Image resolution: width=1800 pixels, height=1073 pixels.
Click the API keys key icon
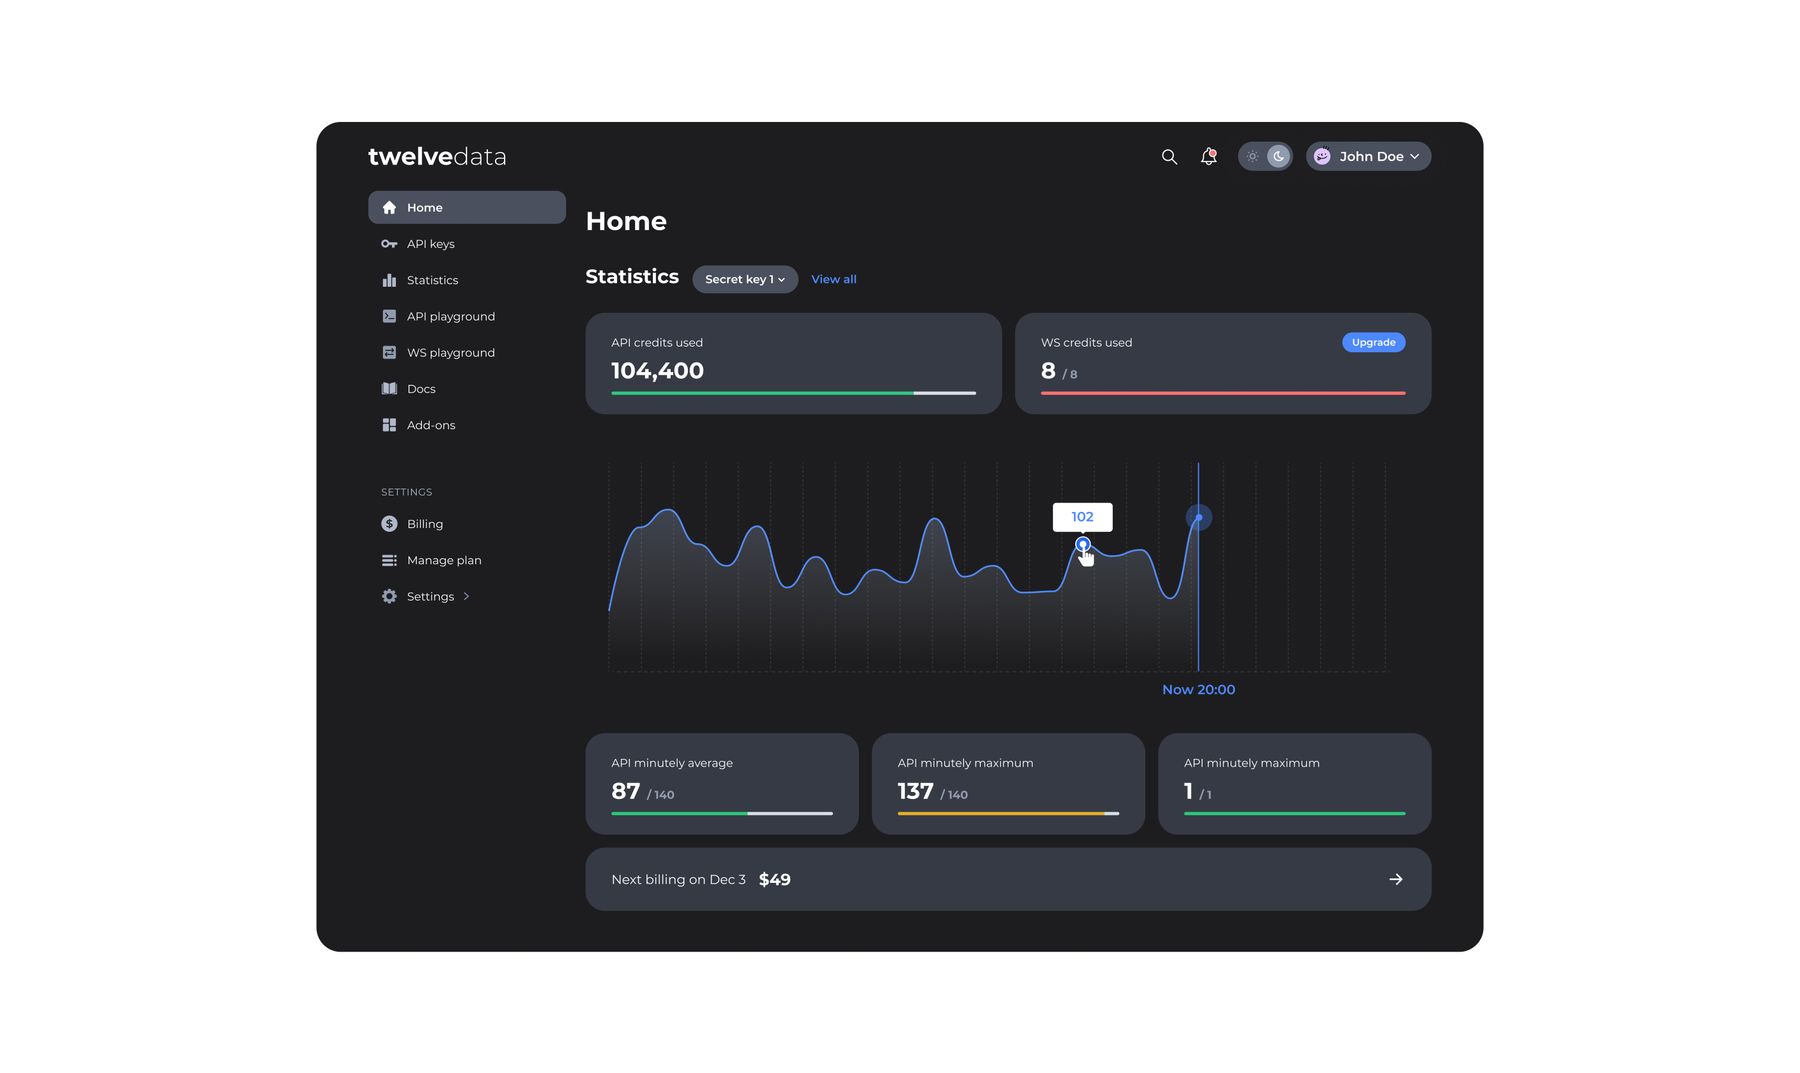pyautogui.click(x=389, y=244)
